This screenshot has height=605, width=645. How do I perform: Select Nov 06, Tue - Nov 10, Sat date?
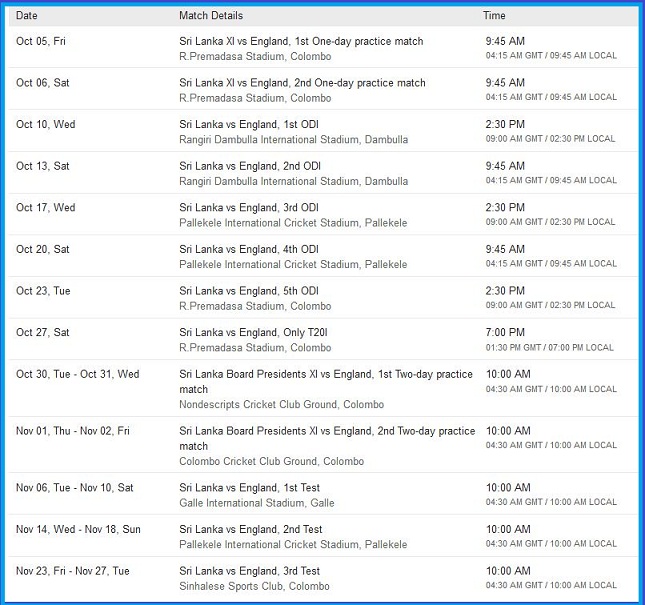tap(75, 487)
